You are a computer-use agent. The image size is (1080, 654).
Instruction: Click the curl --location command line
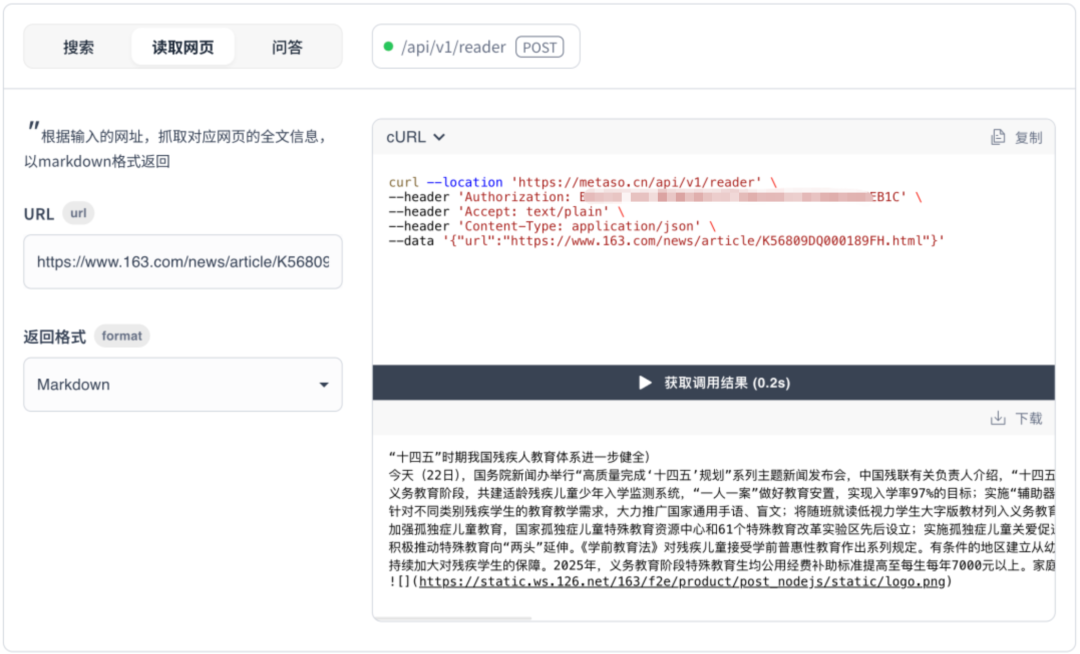(x=583, y=182)
